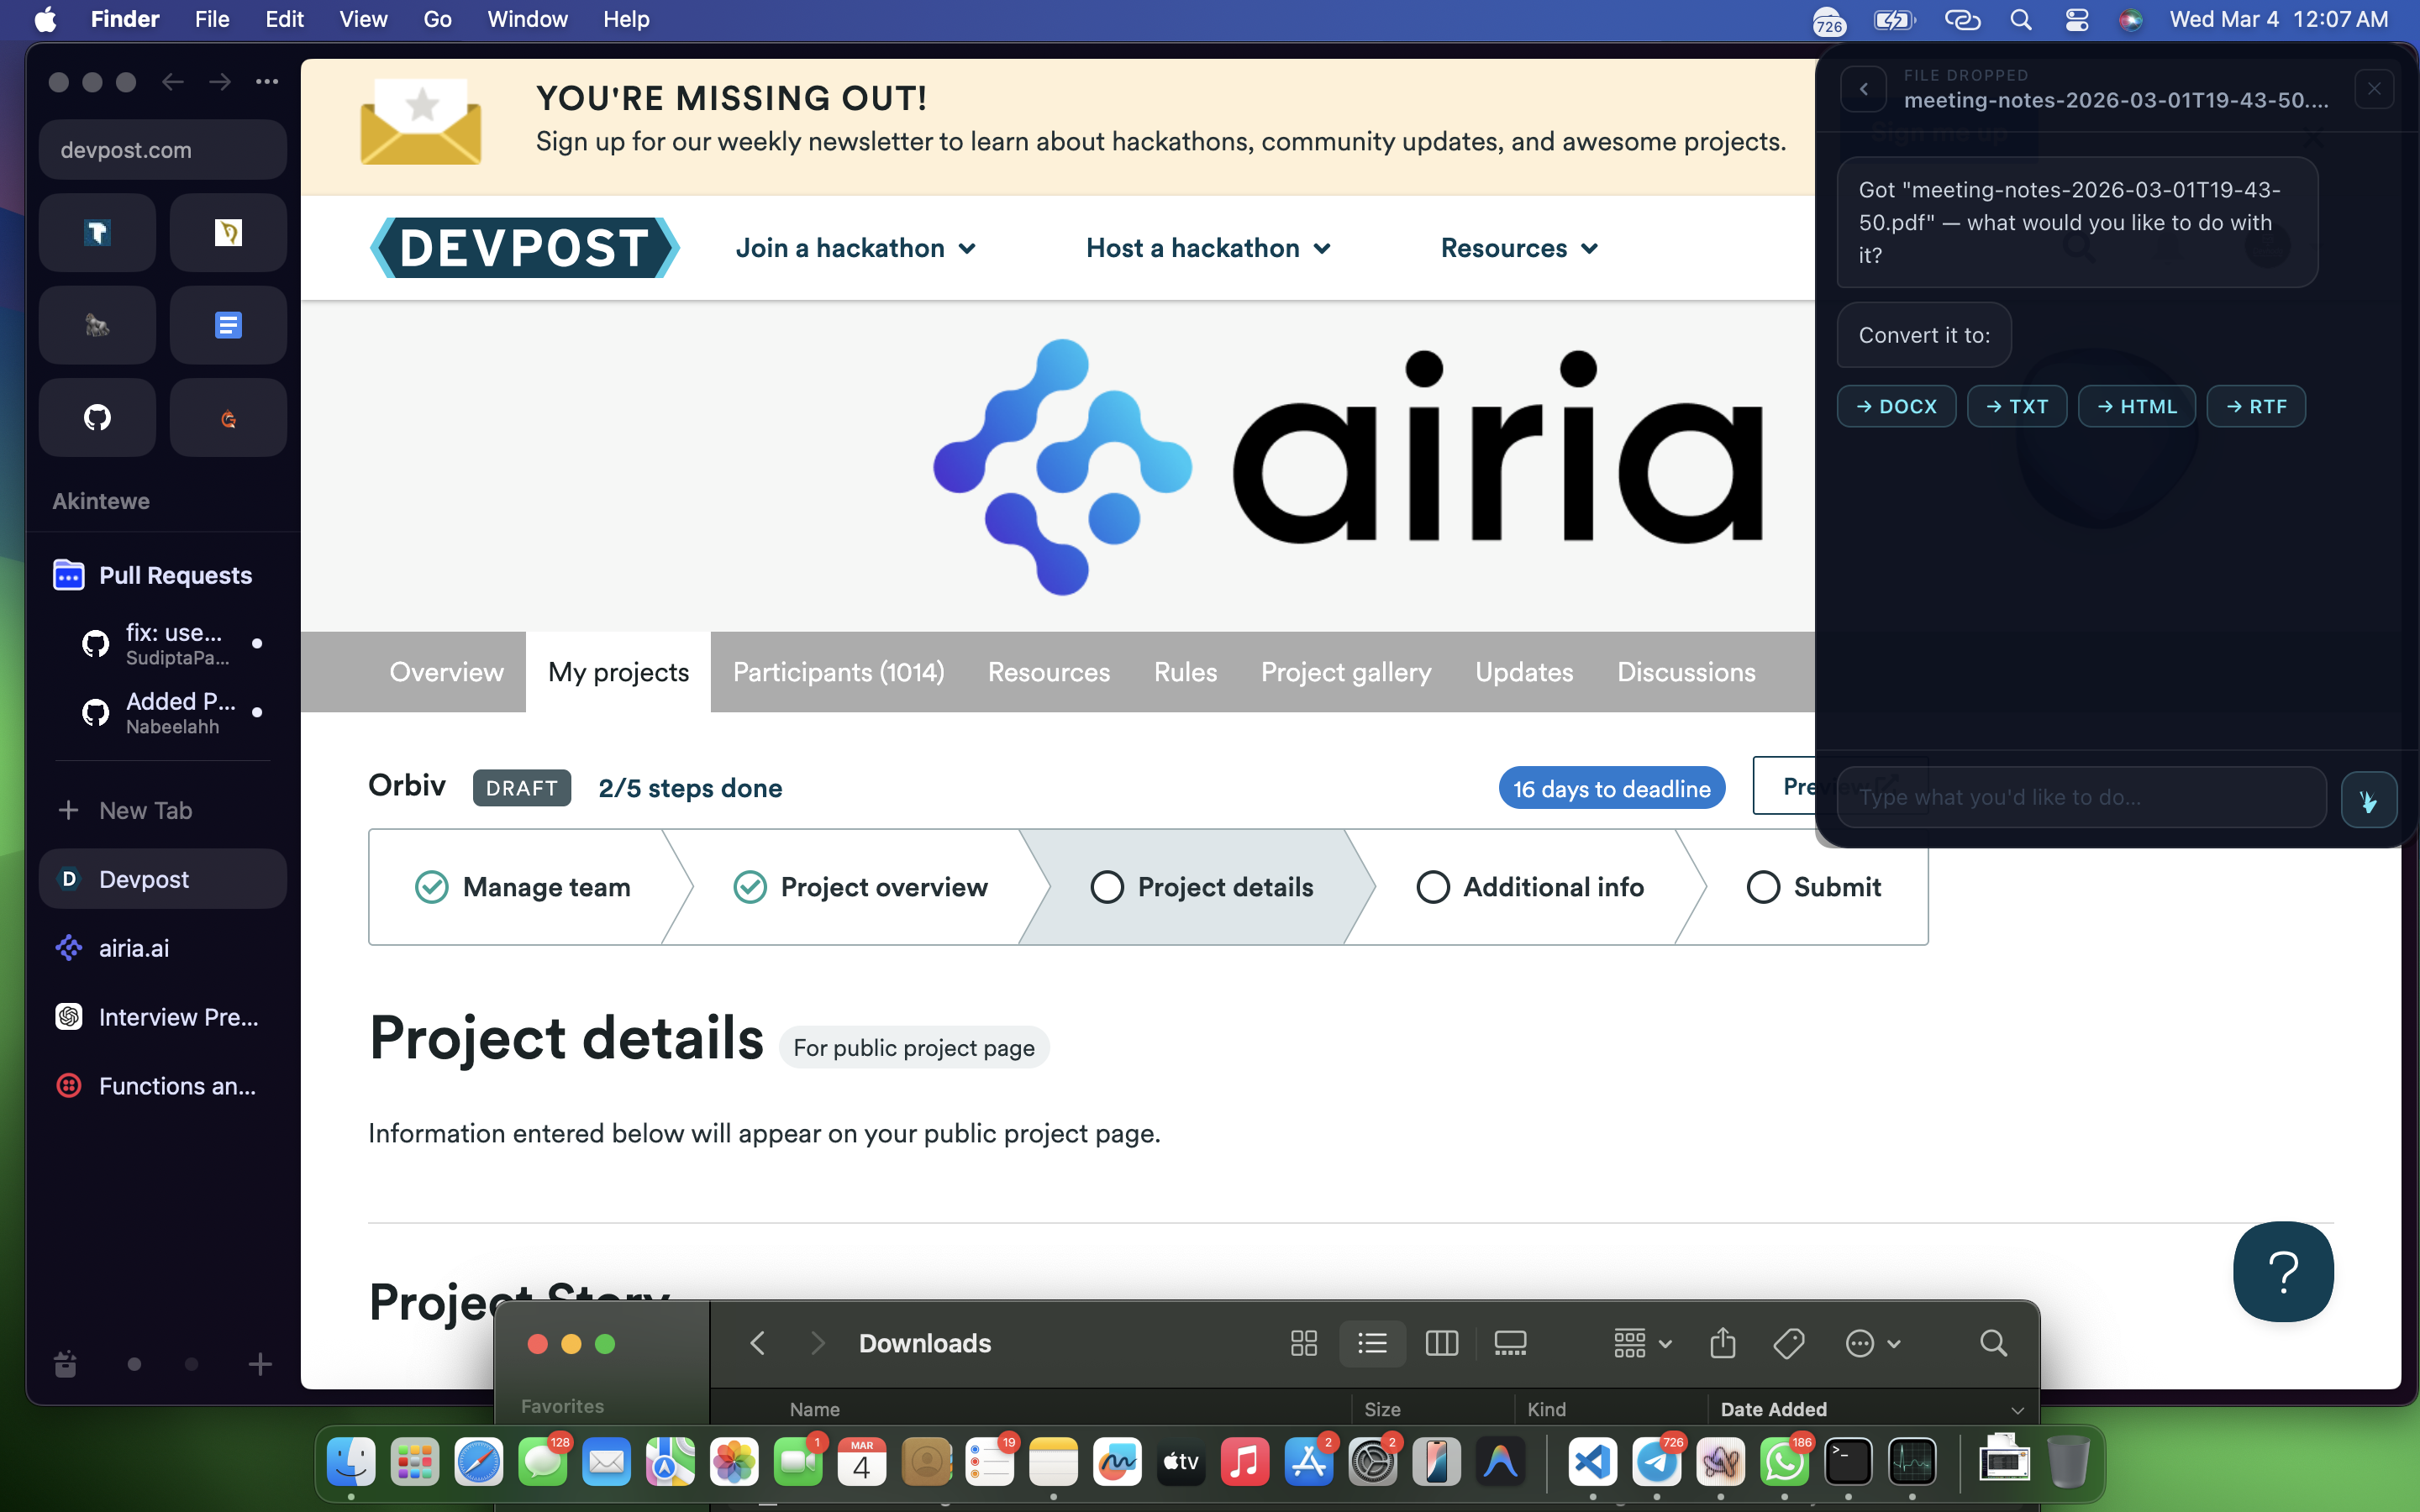Click the Finder list view icon
Screen dimensions: 2420x1512
tap(1372, 1343)
